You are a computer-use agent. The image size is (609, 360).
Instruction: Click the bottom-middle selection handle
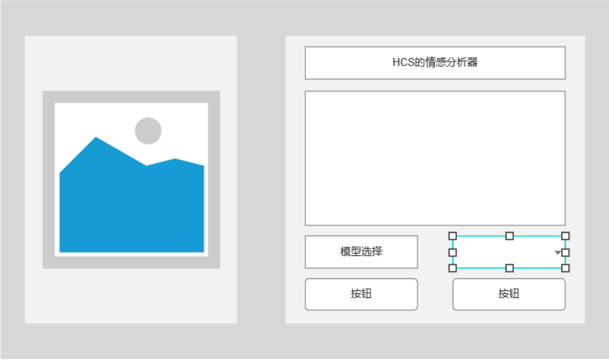510,268
